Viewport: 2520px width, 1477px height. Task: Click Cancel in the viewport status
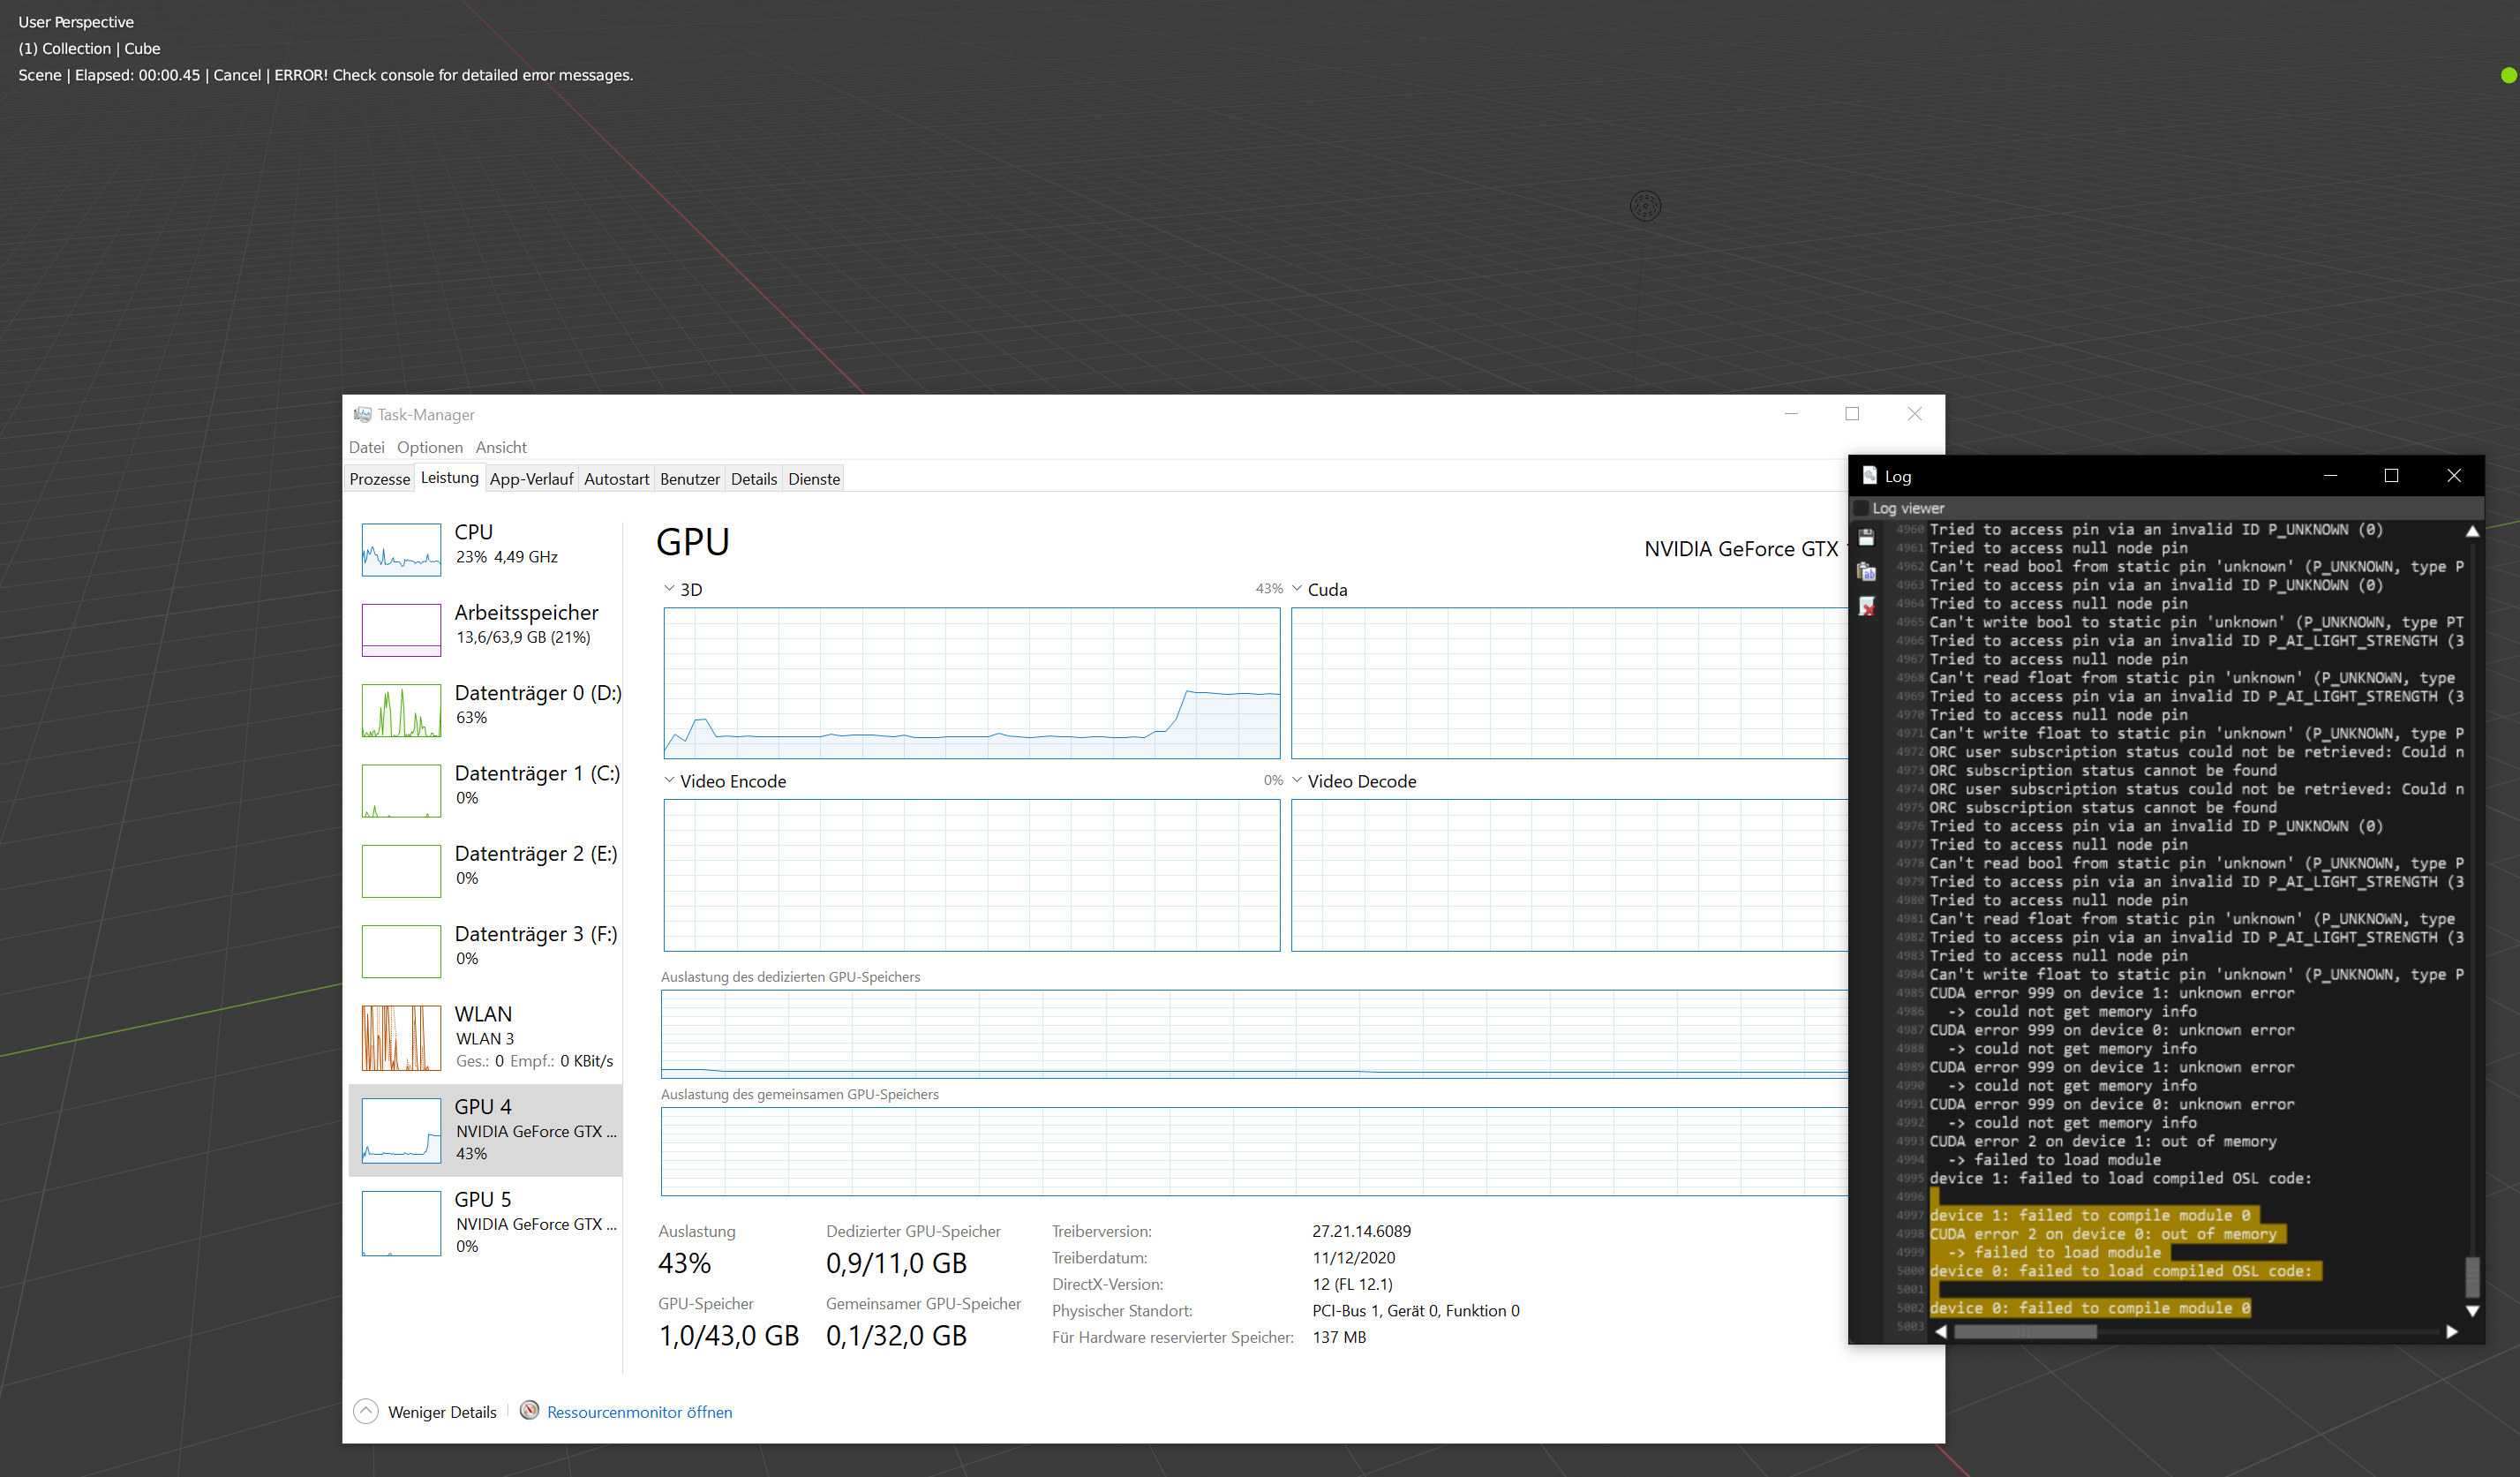[237, 75]
